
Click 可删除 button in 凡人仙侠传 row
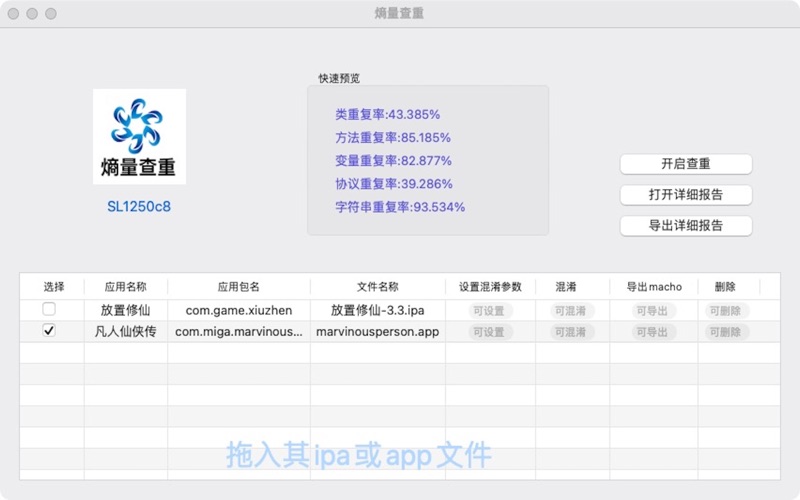(x=726, y=332)
